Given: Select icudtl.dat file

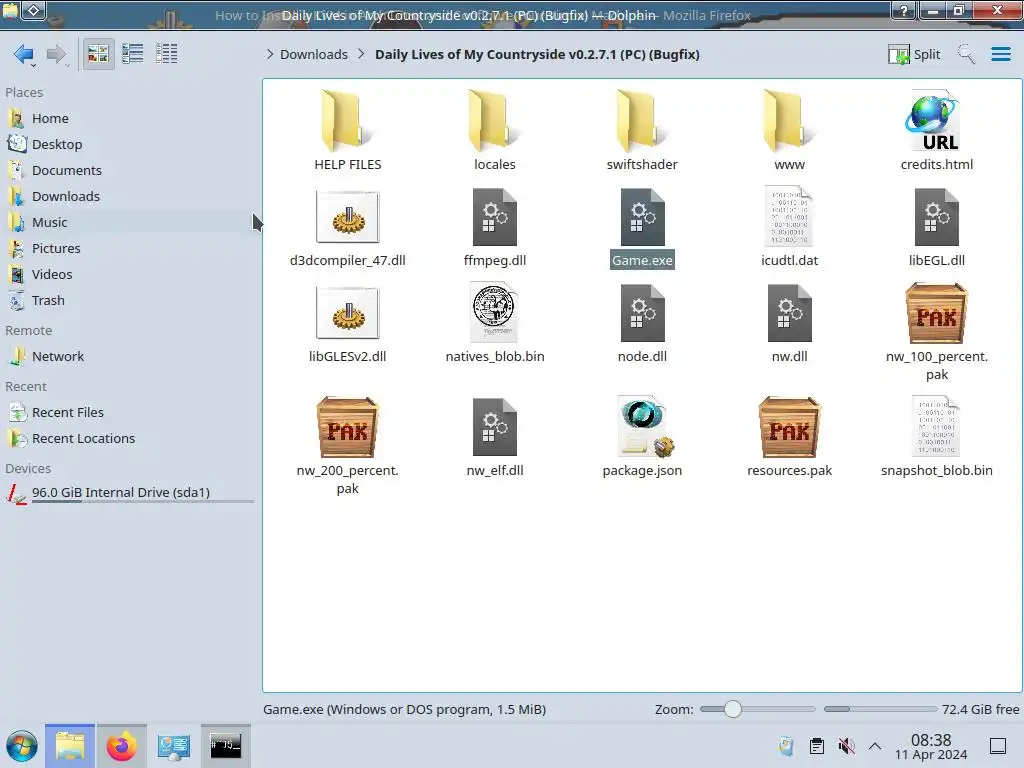Looking at the screenshot, I should tap(789, 227).
